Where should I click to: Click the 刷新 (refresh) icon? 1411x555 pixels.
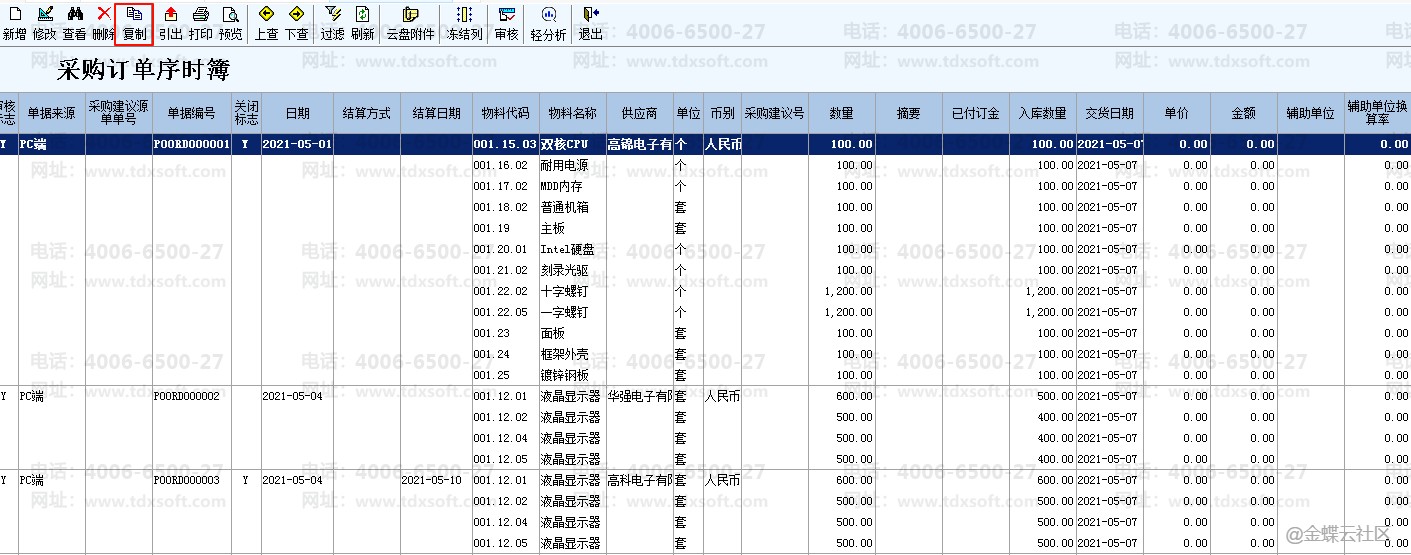coord(363,23)
